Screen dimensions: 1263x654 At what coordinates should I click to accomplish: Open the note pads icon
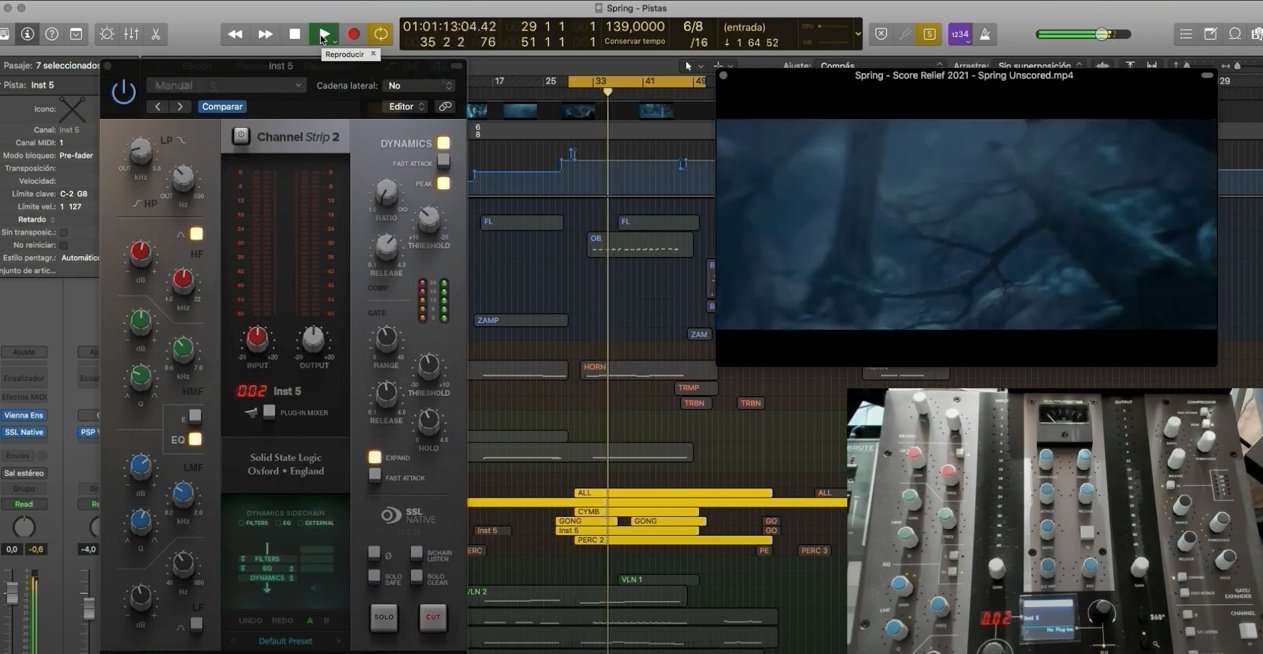point(1210,34)
